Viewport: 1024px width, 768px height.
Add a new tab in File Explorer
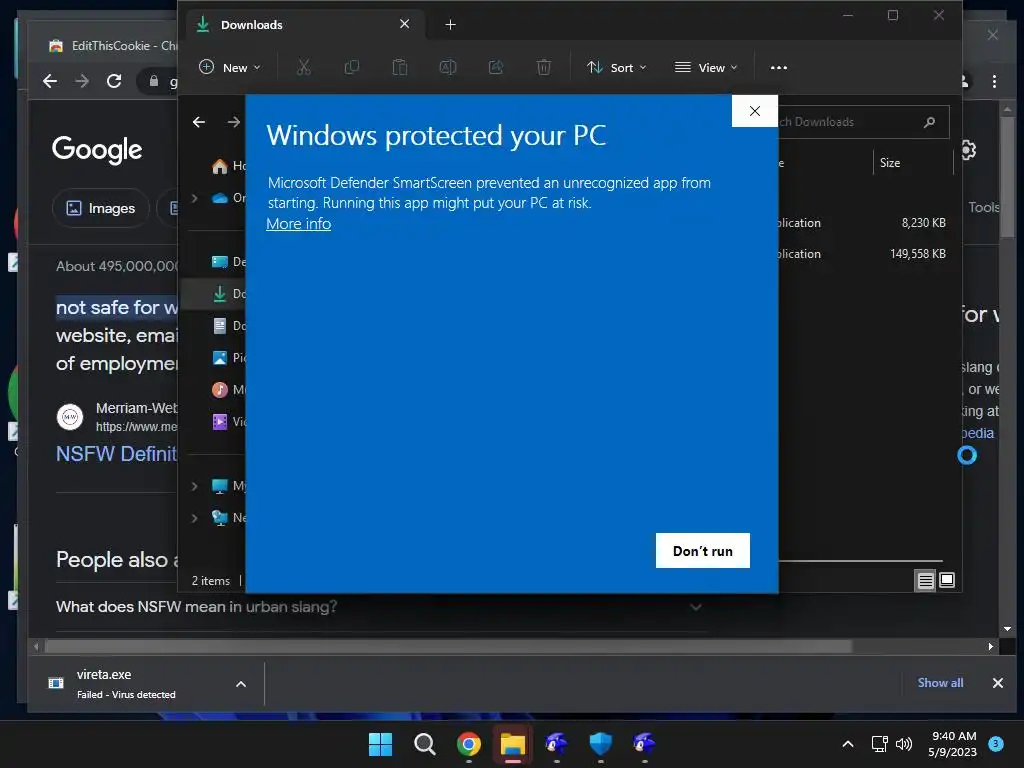click(x=450, y=25)
